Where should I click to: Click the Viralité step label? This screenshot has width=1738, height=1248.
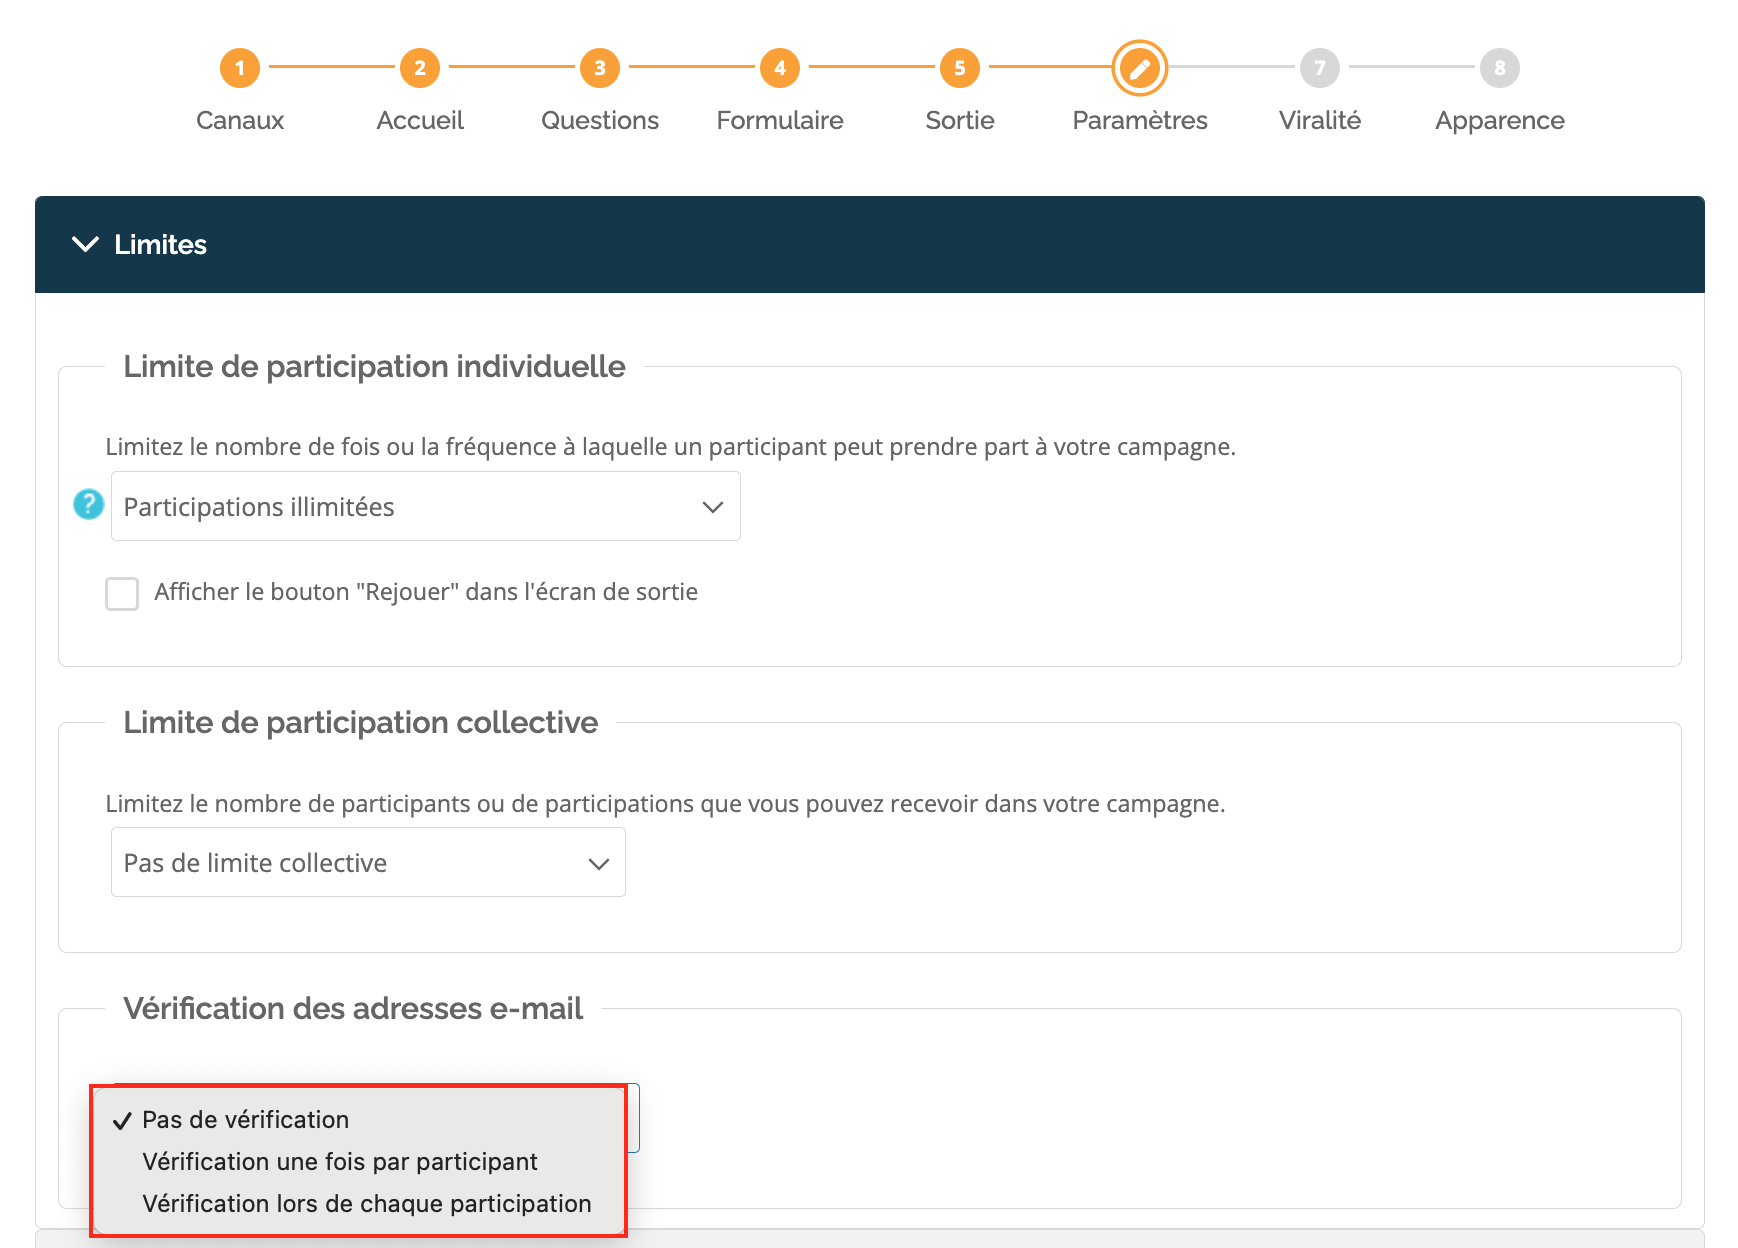click(1320, 121)
